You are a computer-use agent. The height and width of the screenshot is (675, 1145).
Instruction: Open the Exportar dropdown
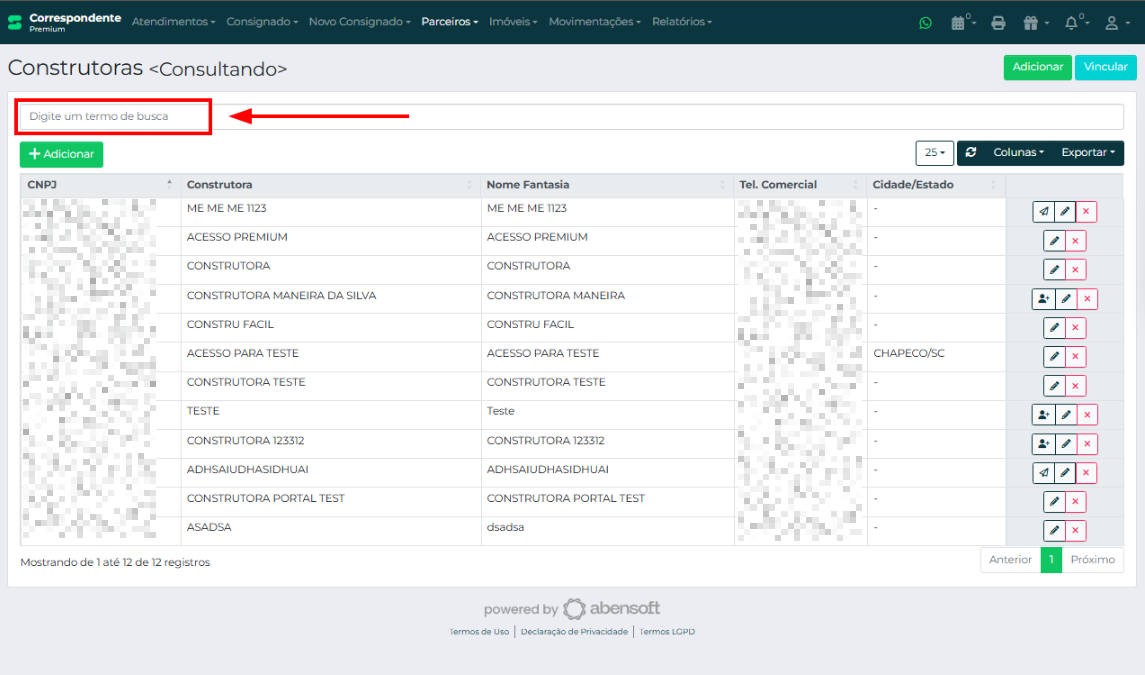pyautogui.click(x=1087, y=153)
